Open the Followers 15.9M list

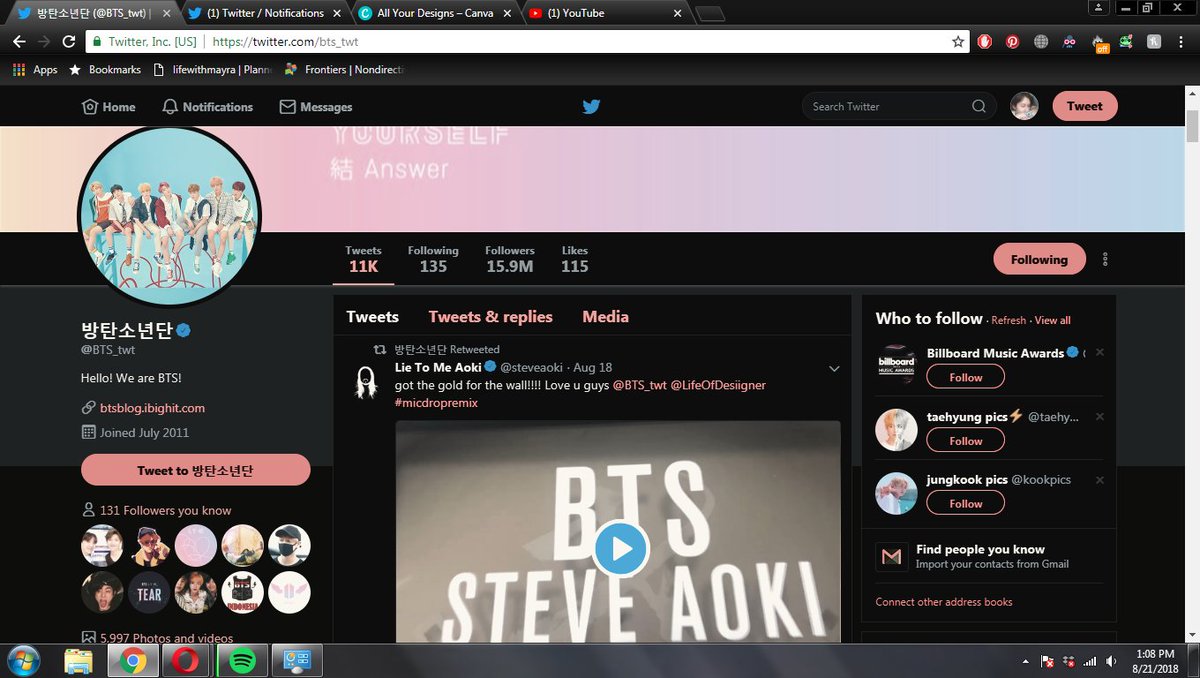tap(510, 259)
